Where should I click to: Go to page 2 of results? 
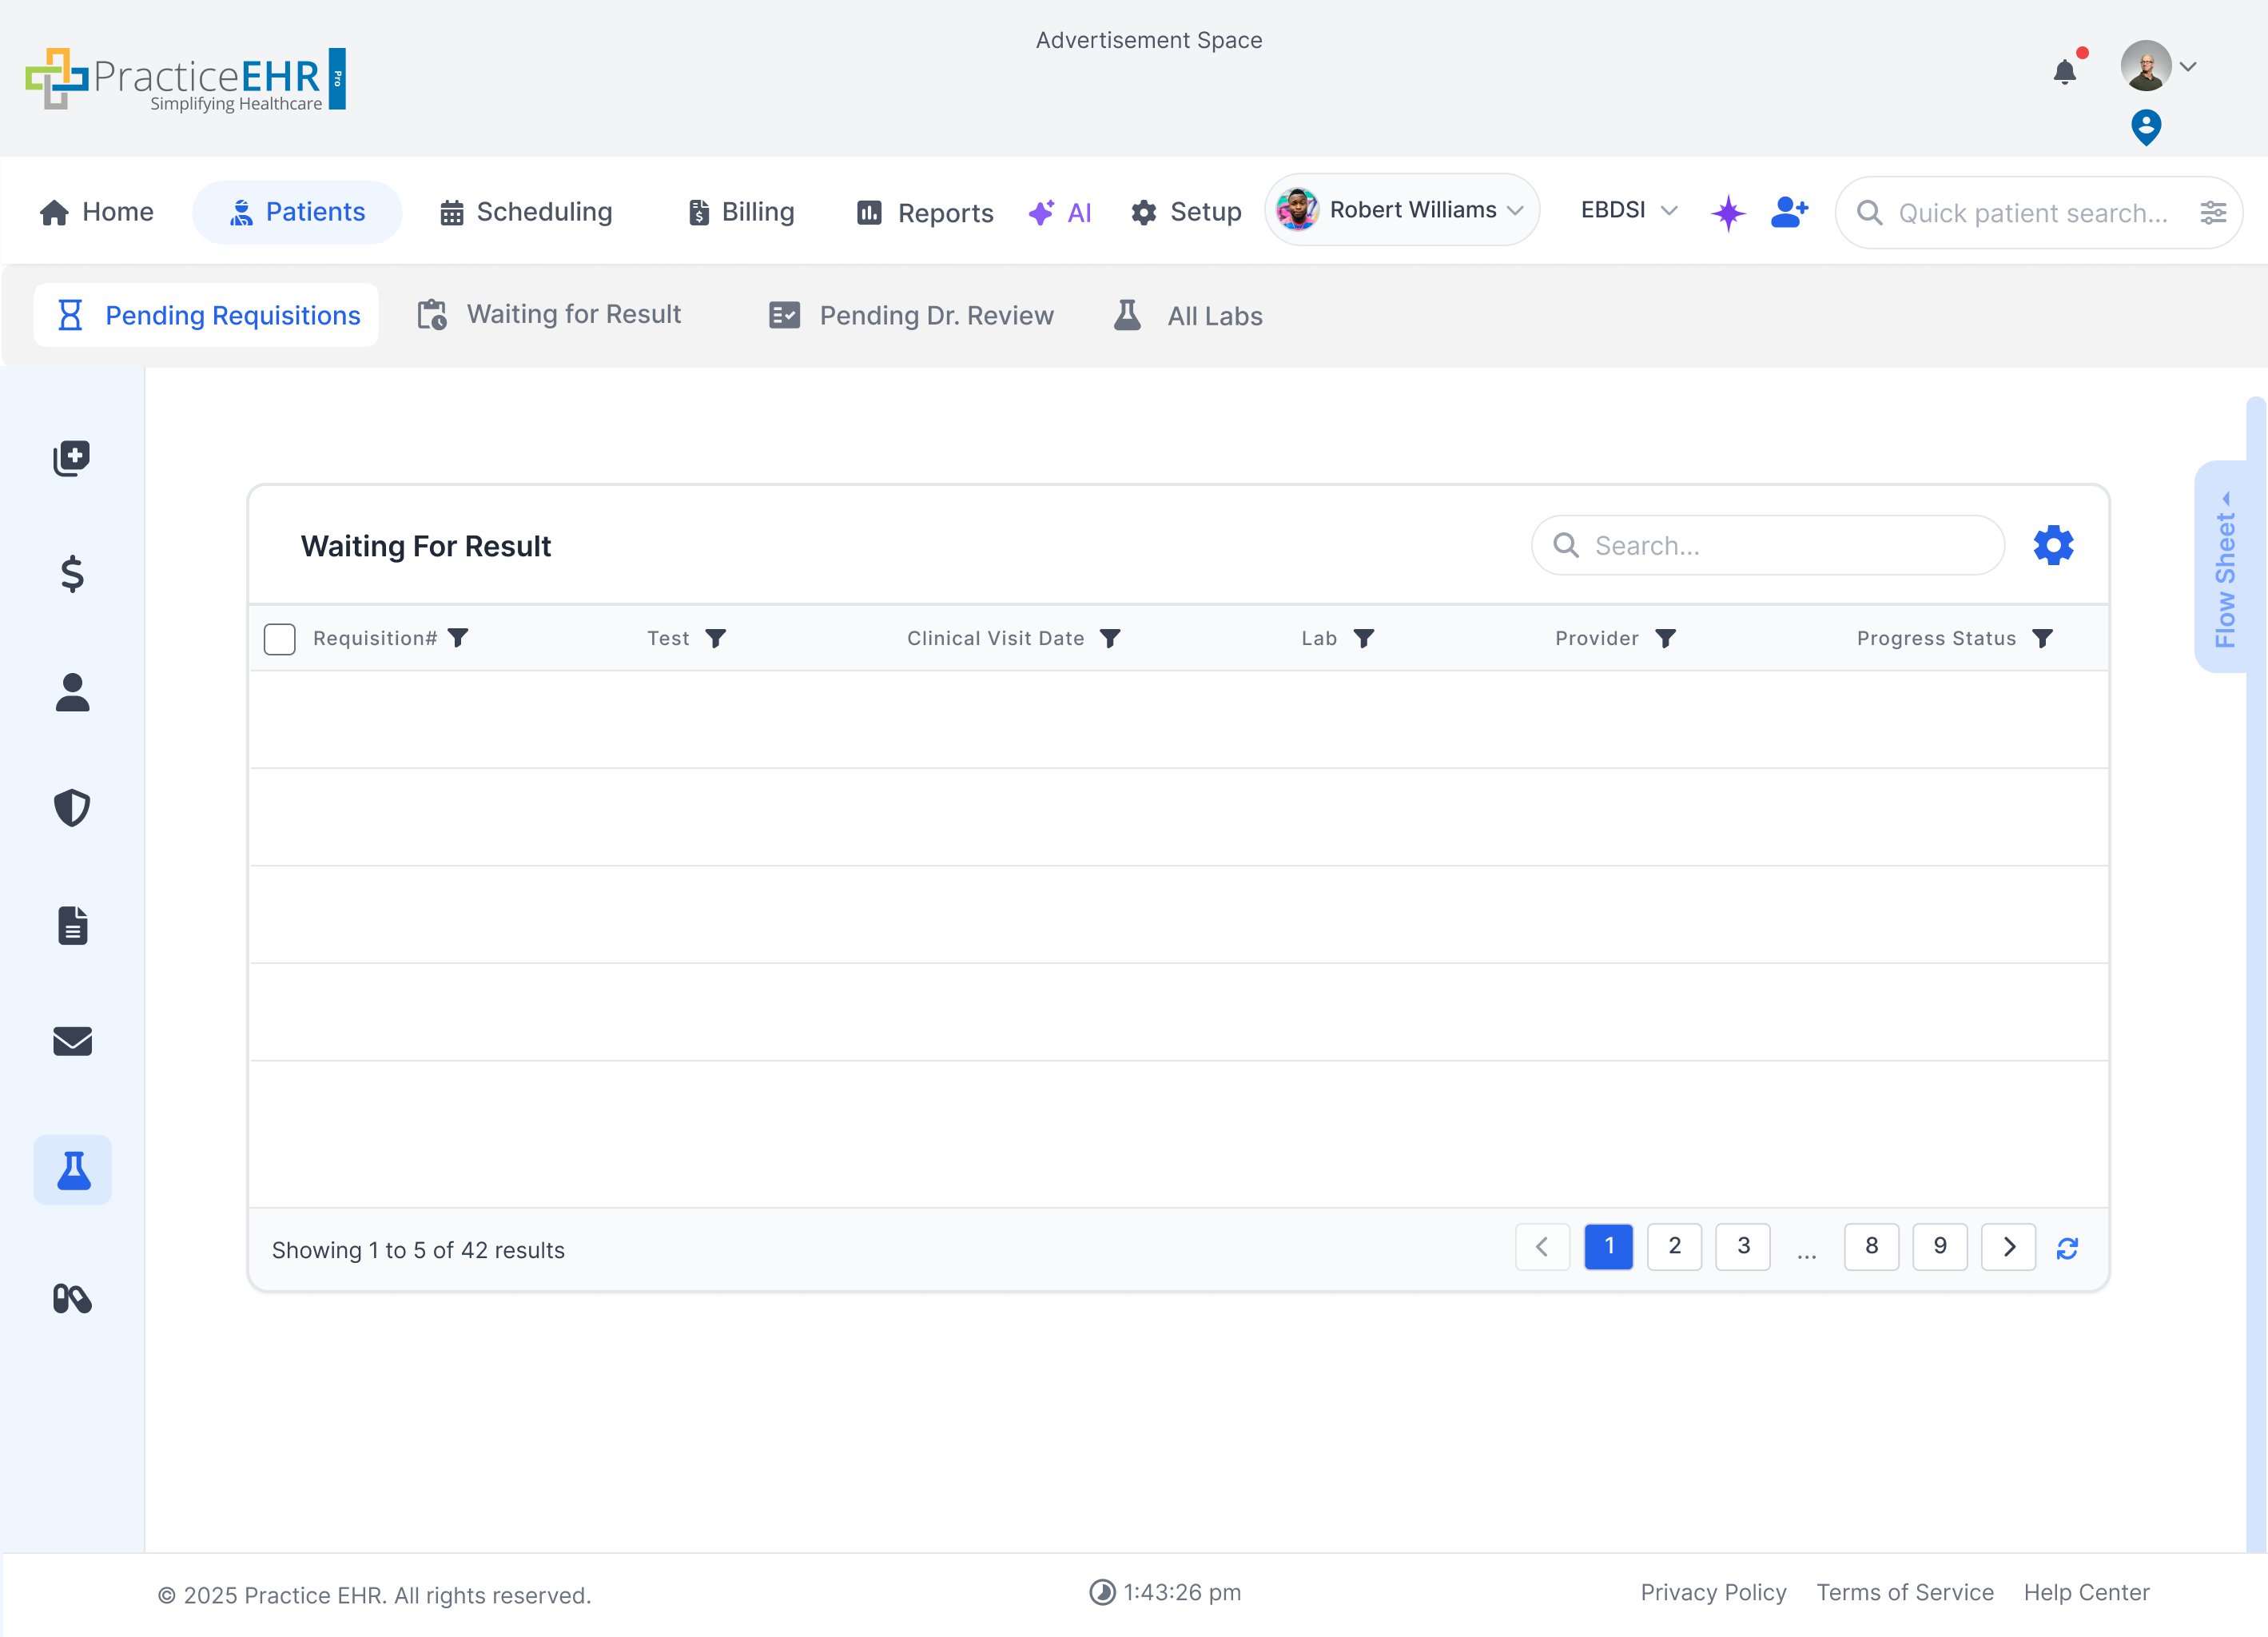point(1674,1246)
